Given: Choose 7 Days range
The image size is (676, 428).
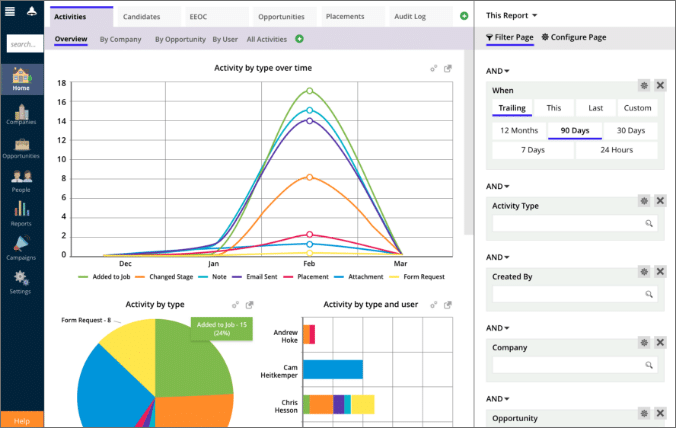Looking at the screenshot, I should pos(533,150).
